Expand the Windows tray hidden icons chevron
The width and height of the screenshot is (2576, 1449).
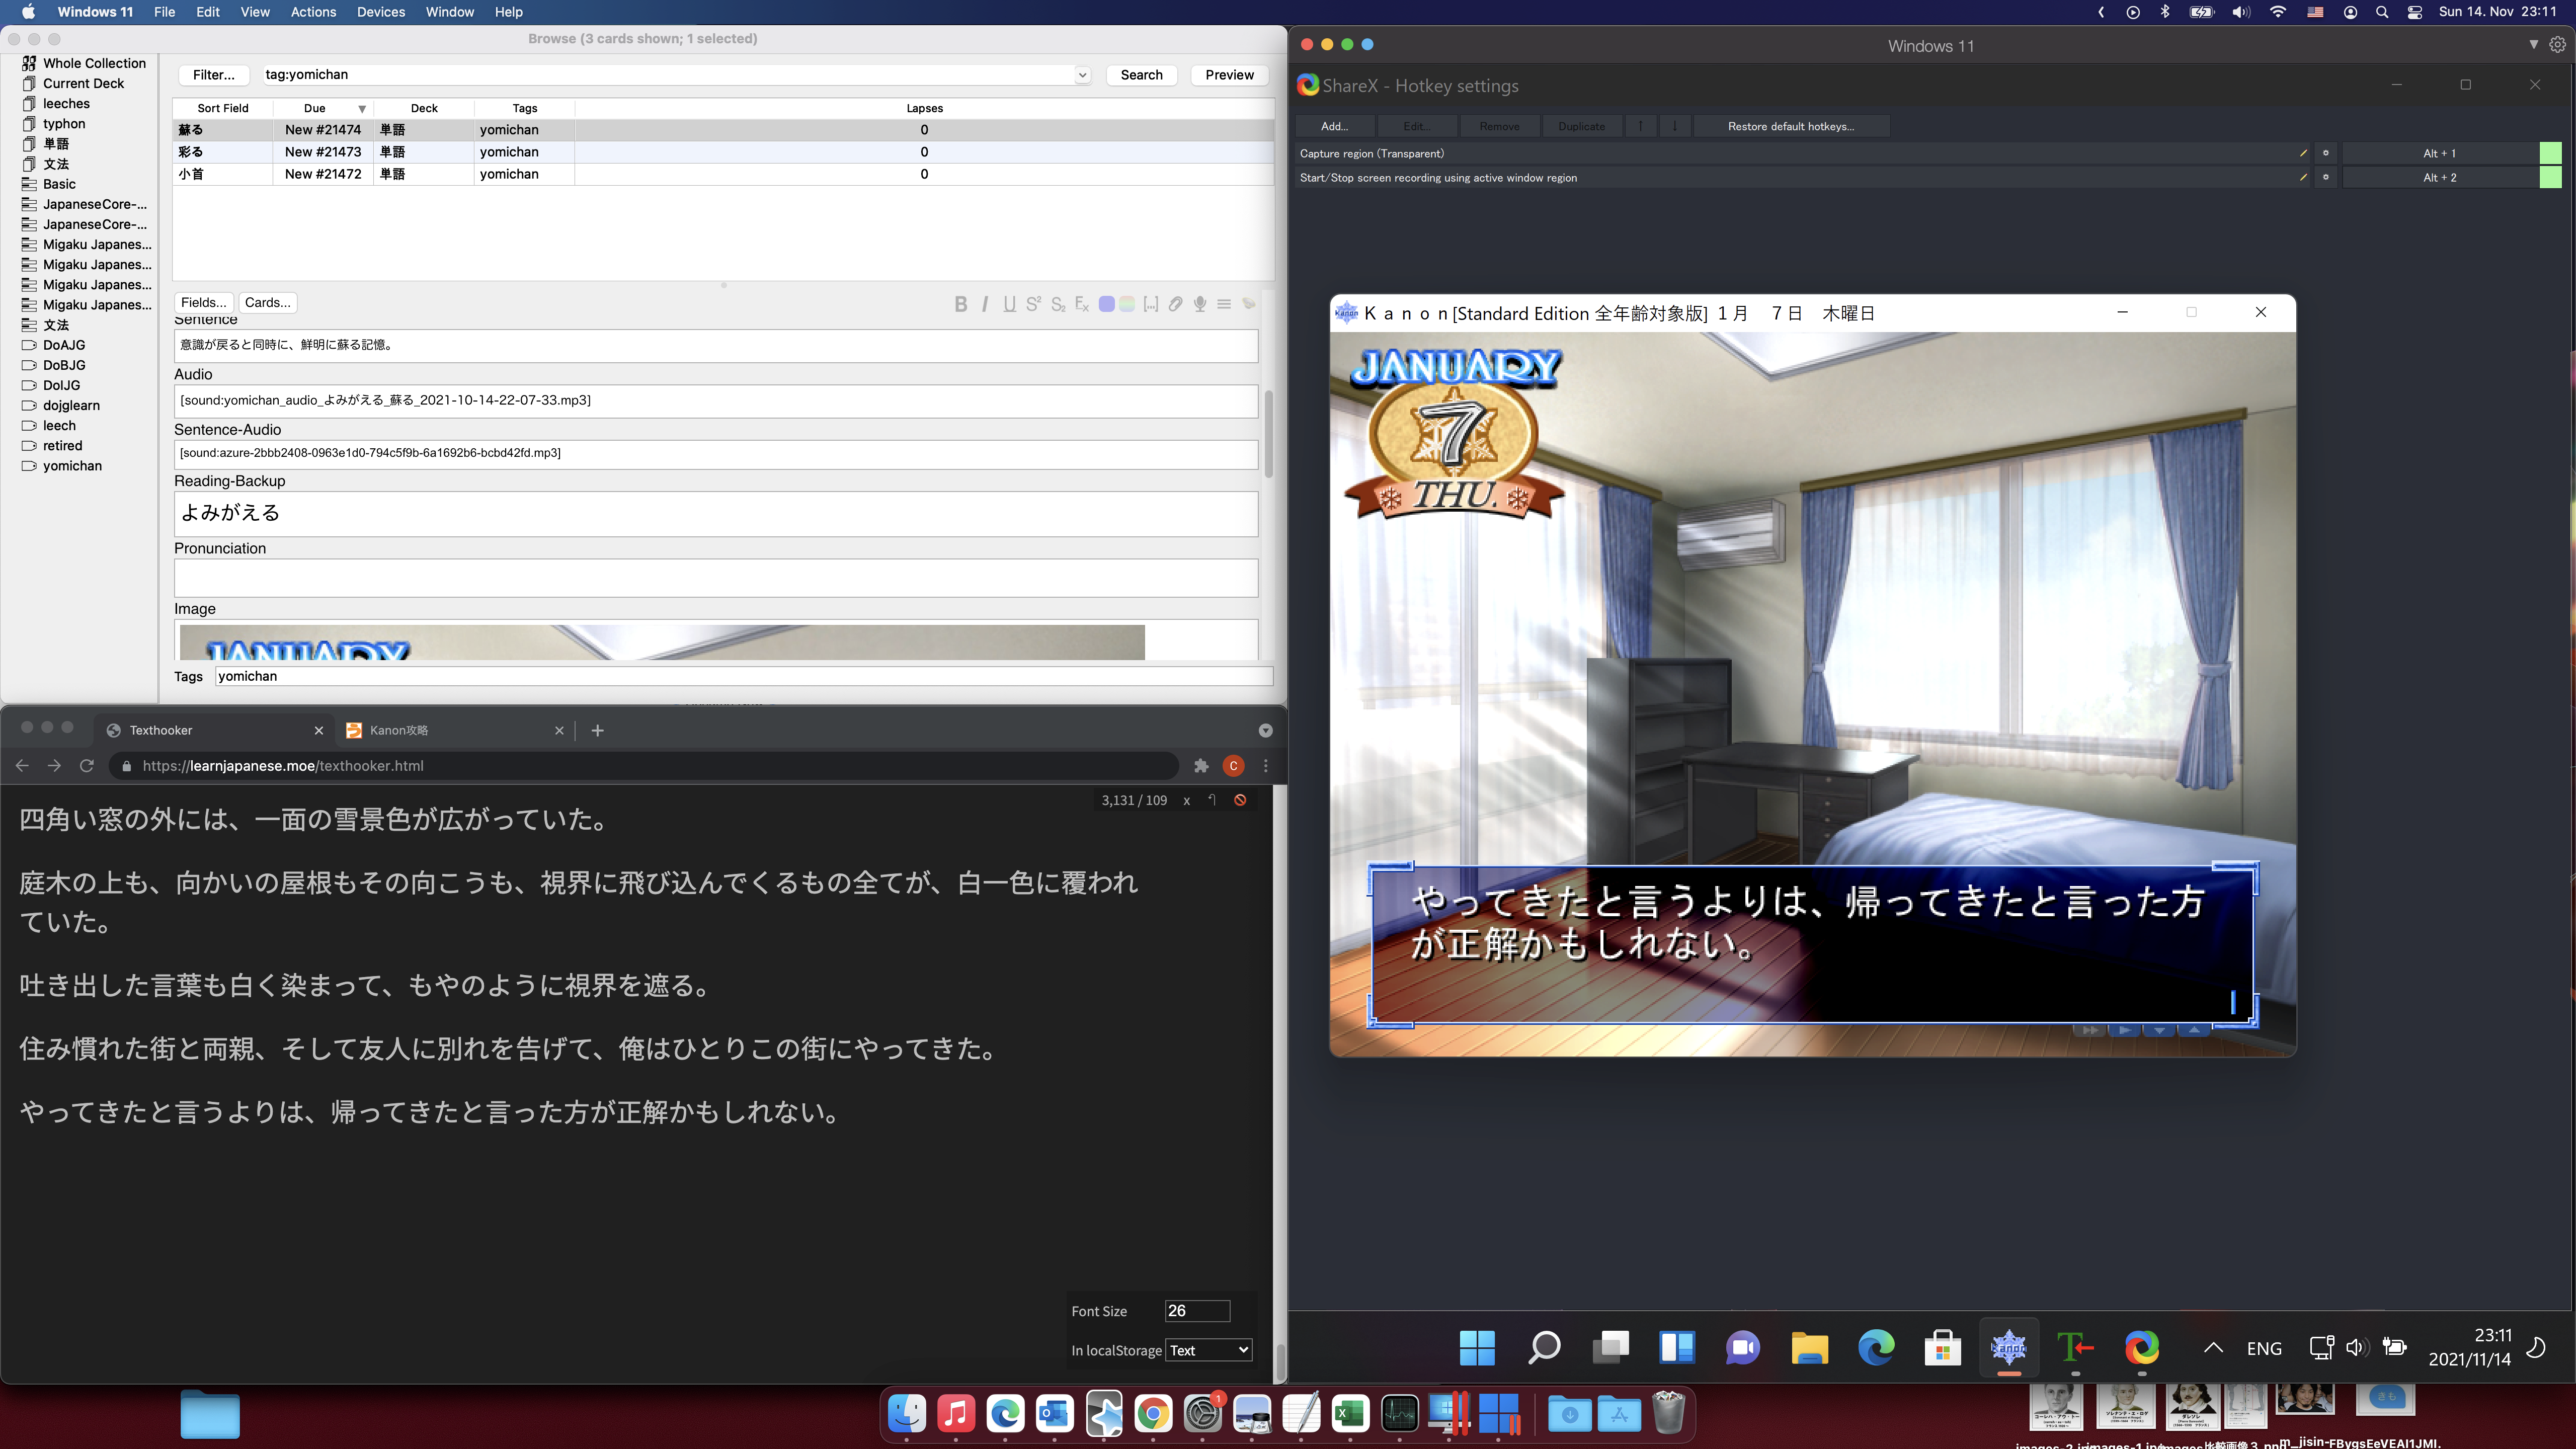(x=2213, y=1348)
